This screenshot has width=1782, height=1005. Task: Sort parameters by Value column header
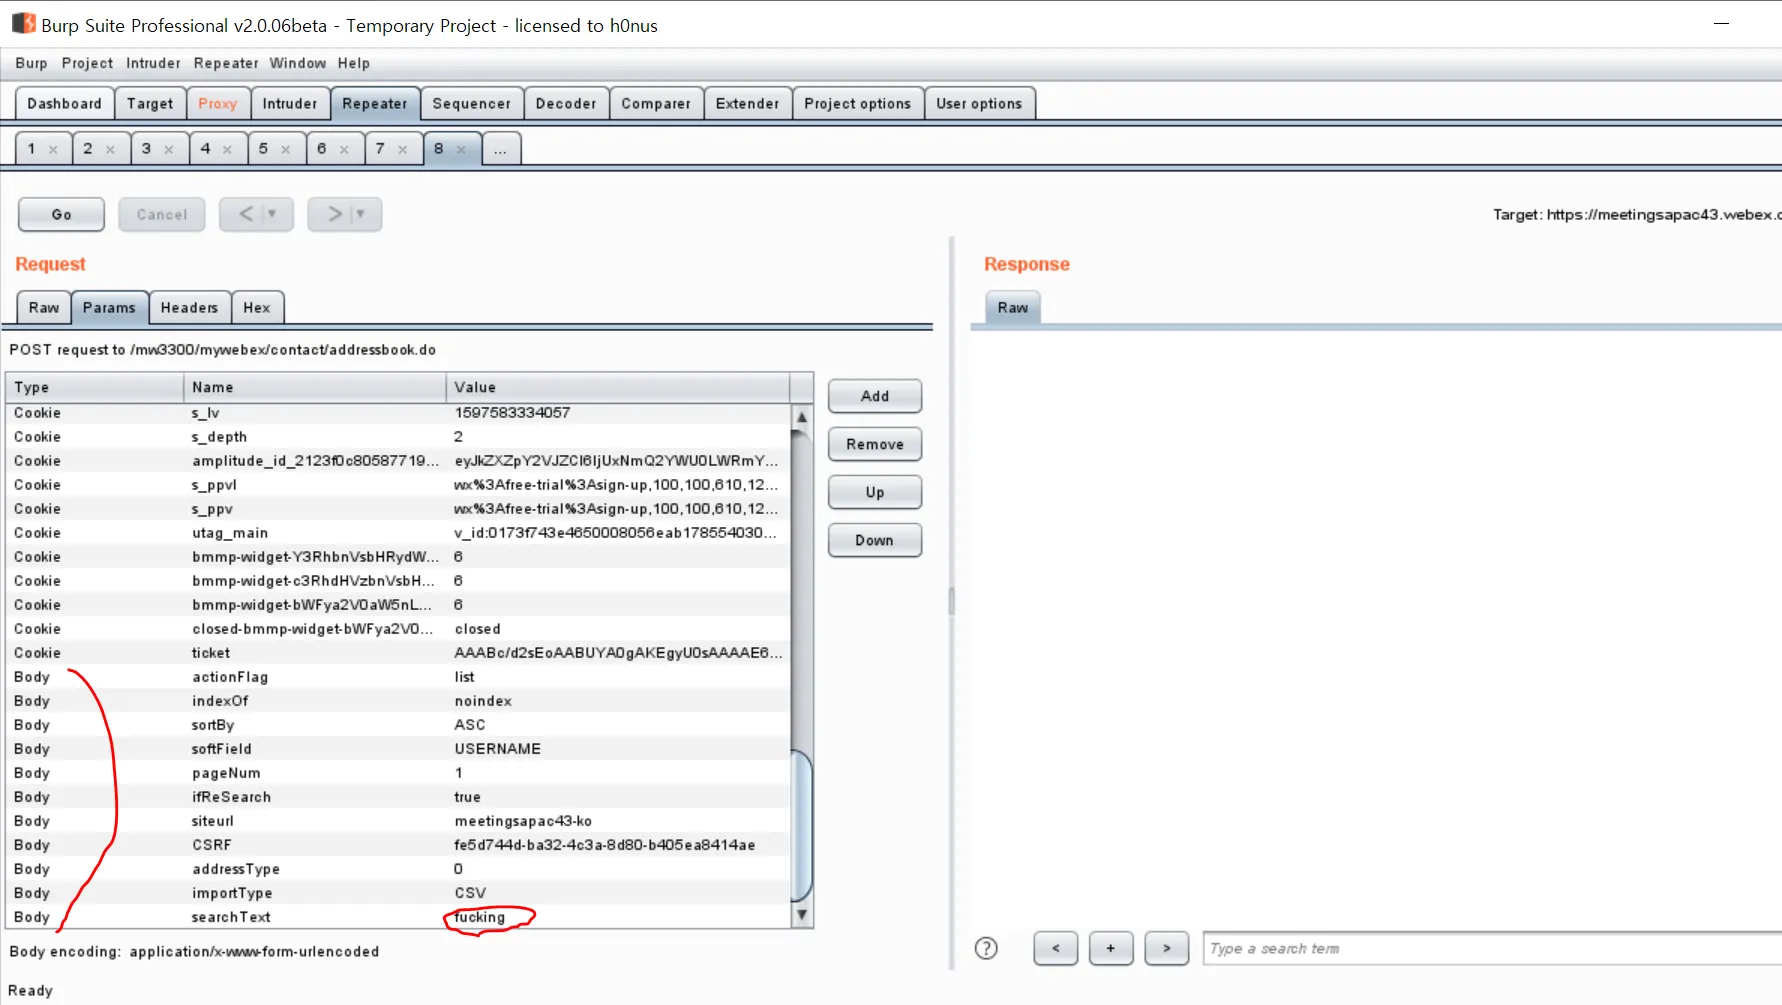[x=618, y=387]
